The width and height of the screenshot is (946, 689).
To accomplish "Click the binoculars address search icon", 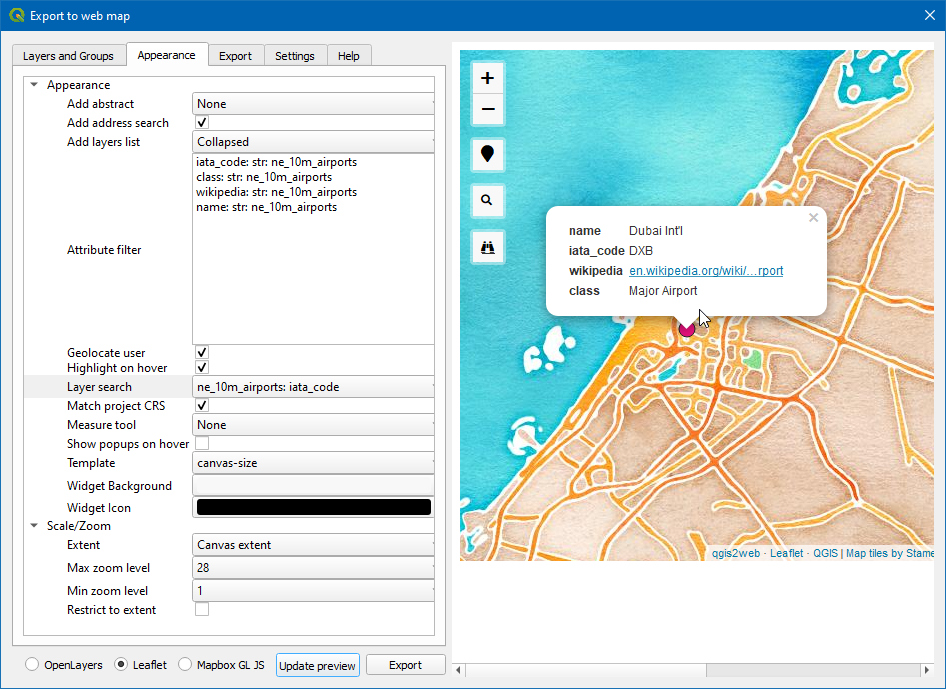I will coord(487,247).
